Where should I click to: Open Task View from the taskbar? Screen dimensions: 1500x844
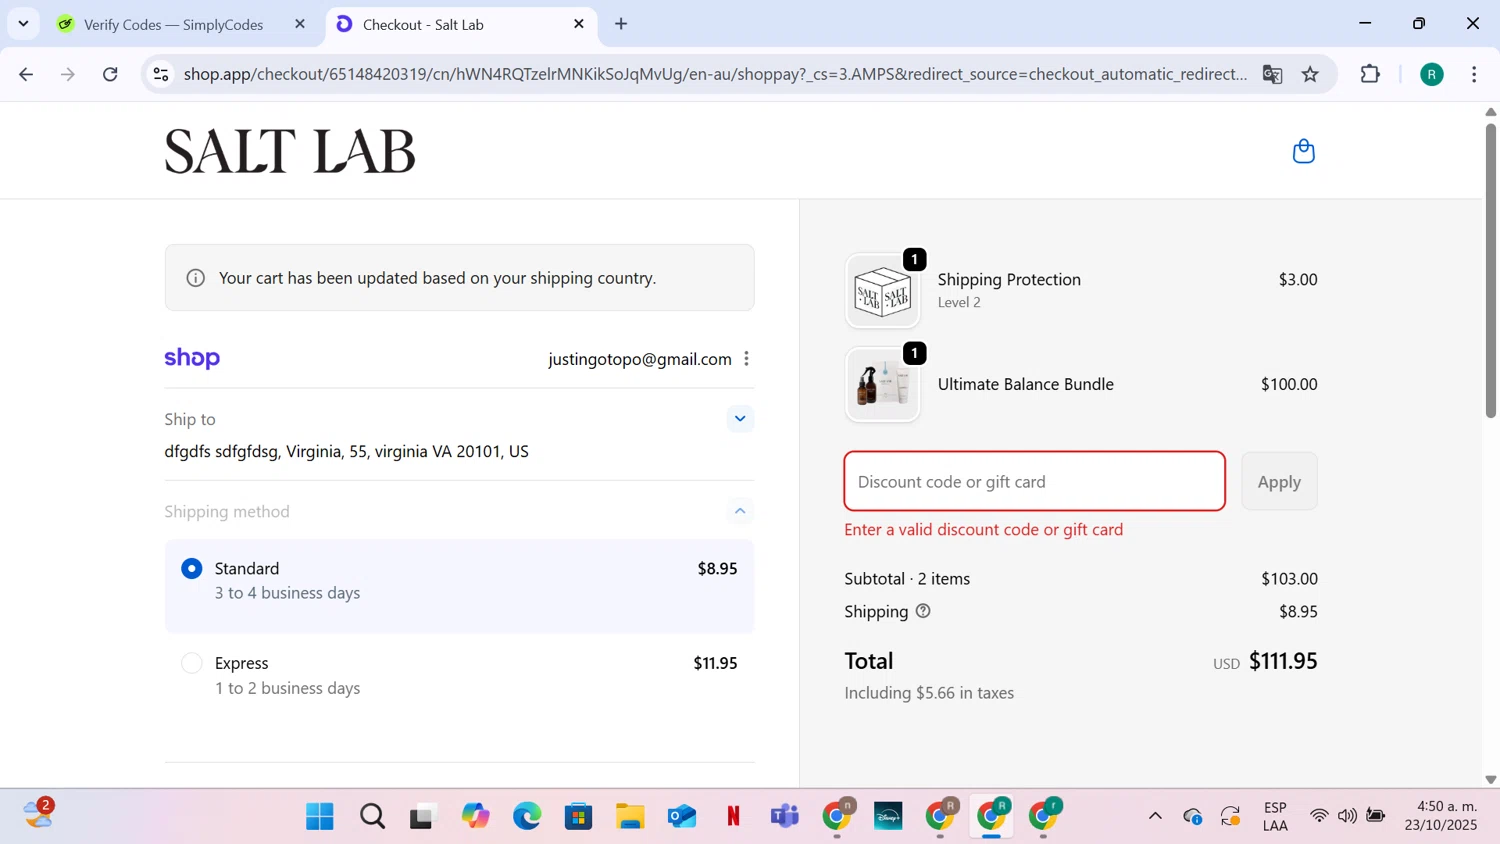click(424, 816)
